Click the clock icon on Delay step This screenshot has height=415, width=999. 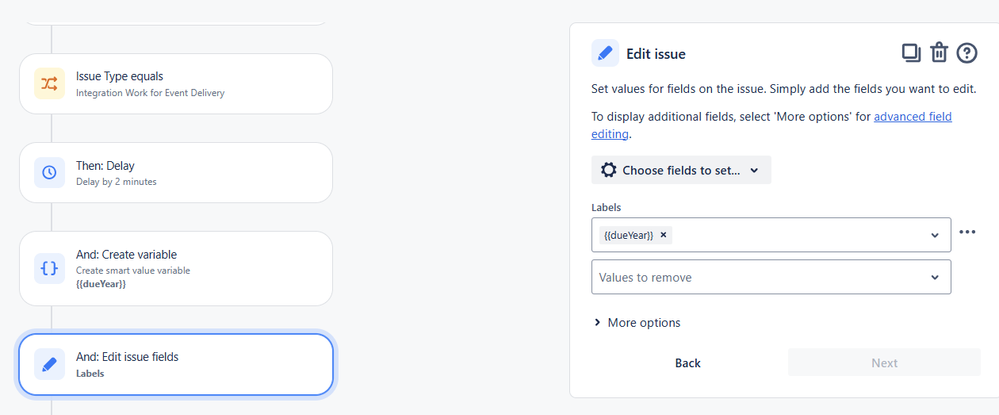[49, 173]
